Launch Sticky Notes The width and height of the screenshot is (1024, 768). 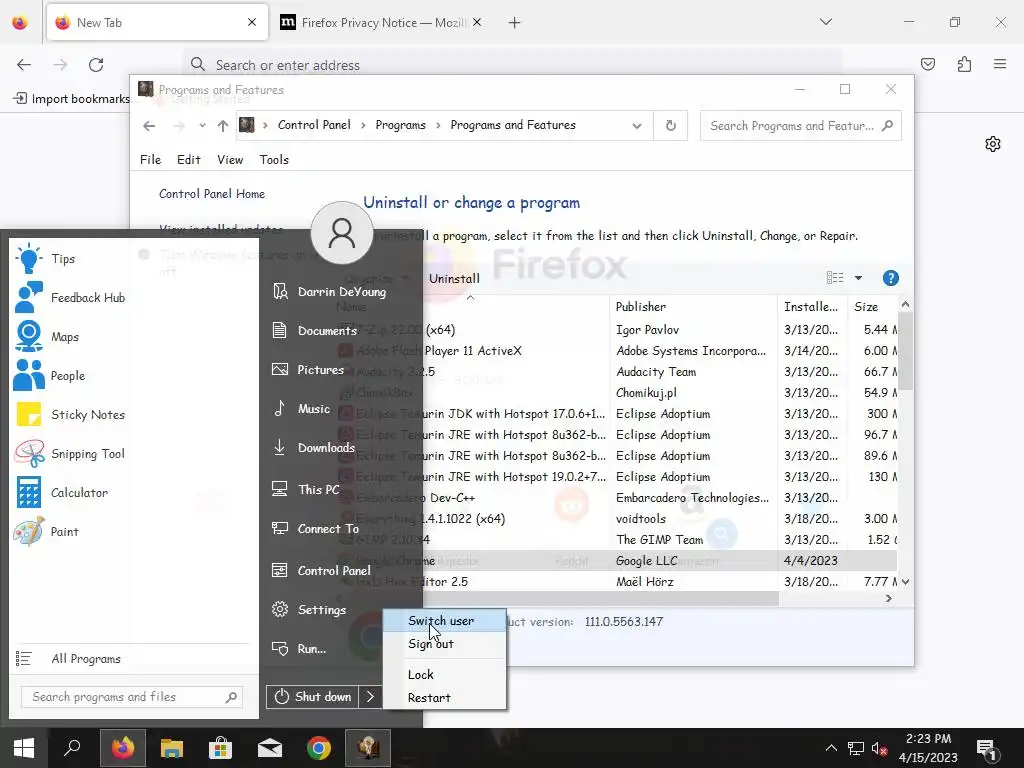71,415
